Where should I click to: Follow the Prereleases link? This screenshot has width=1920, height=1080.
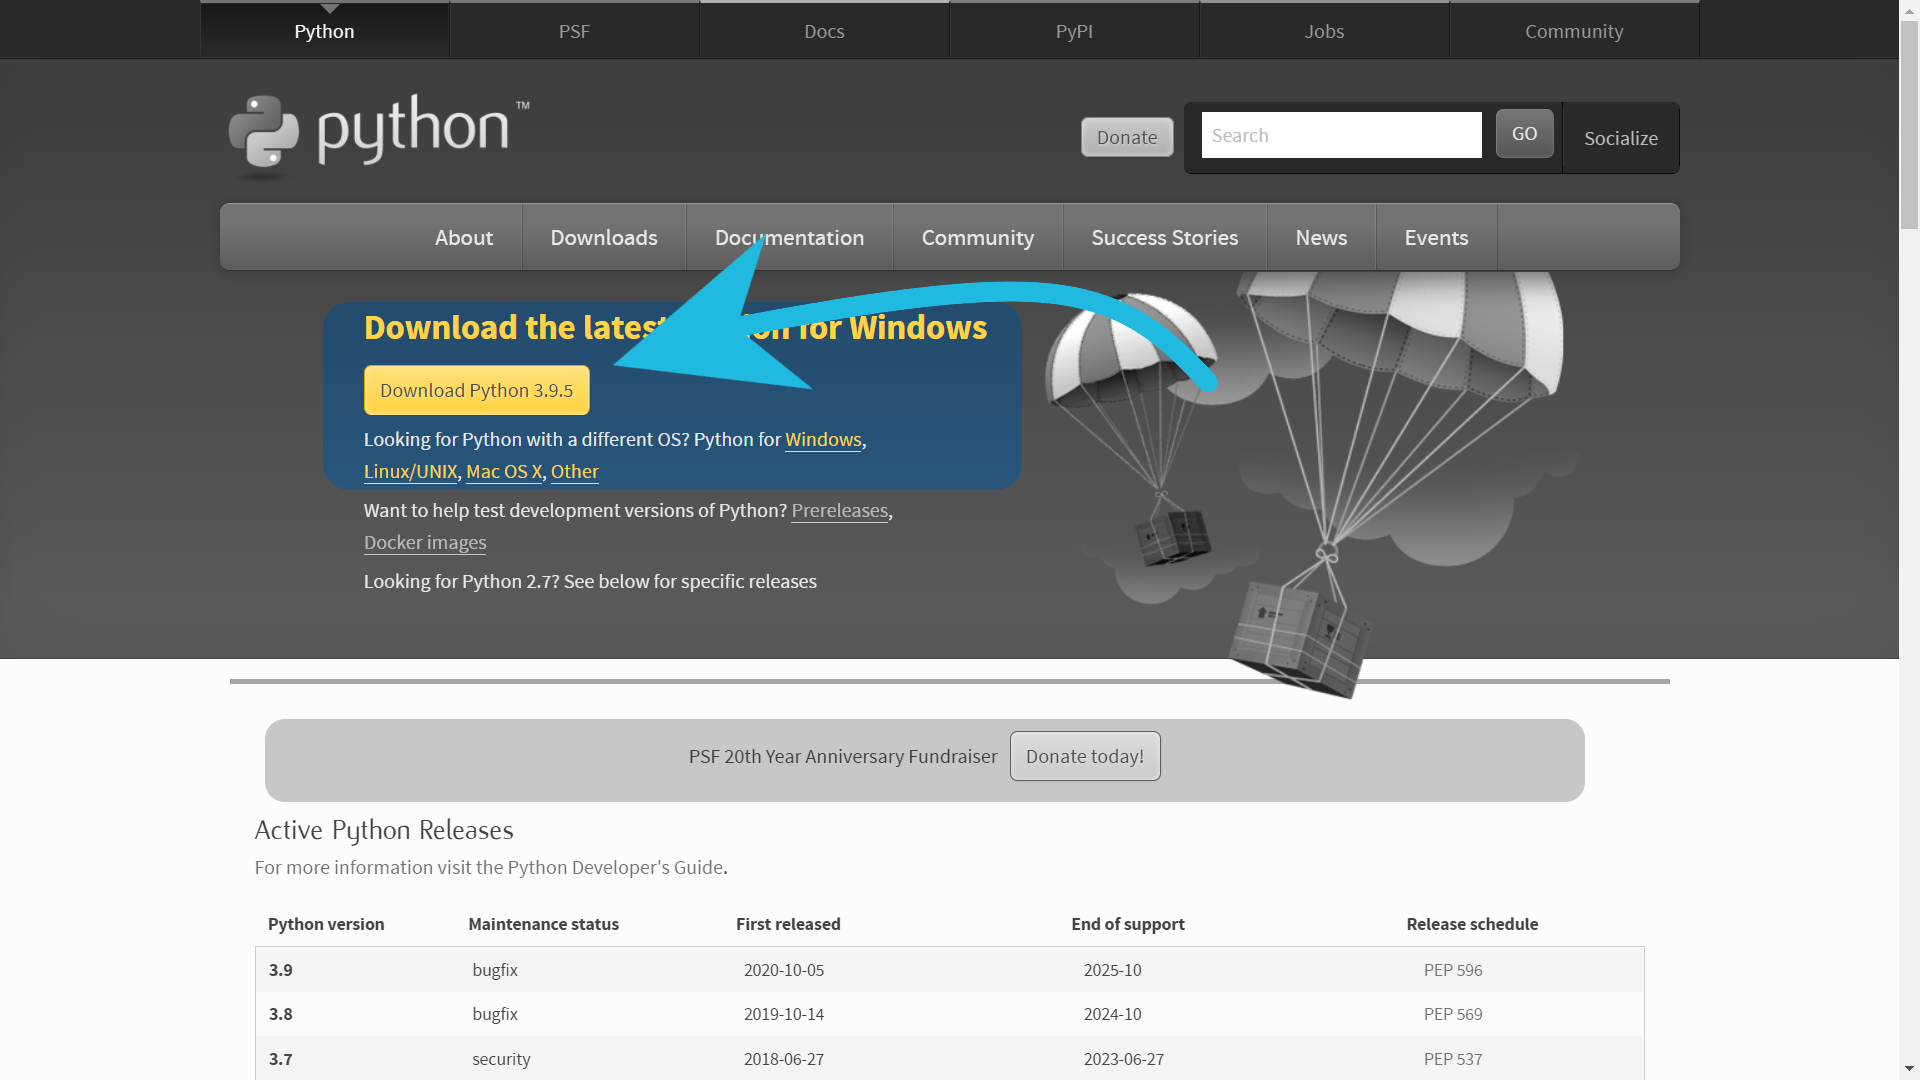(839, 511)
